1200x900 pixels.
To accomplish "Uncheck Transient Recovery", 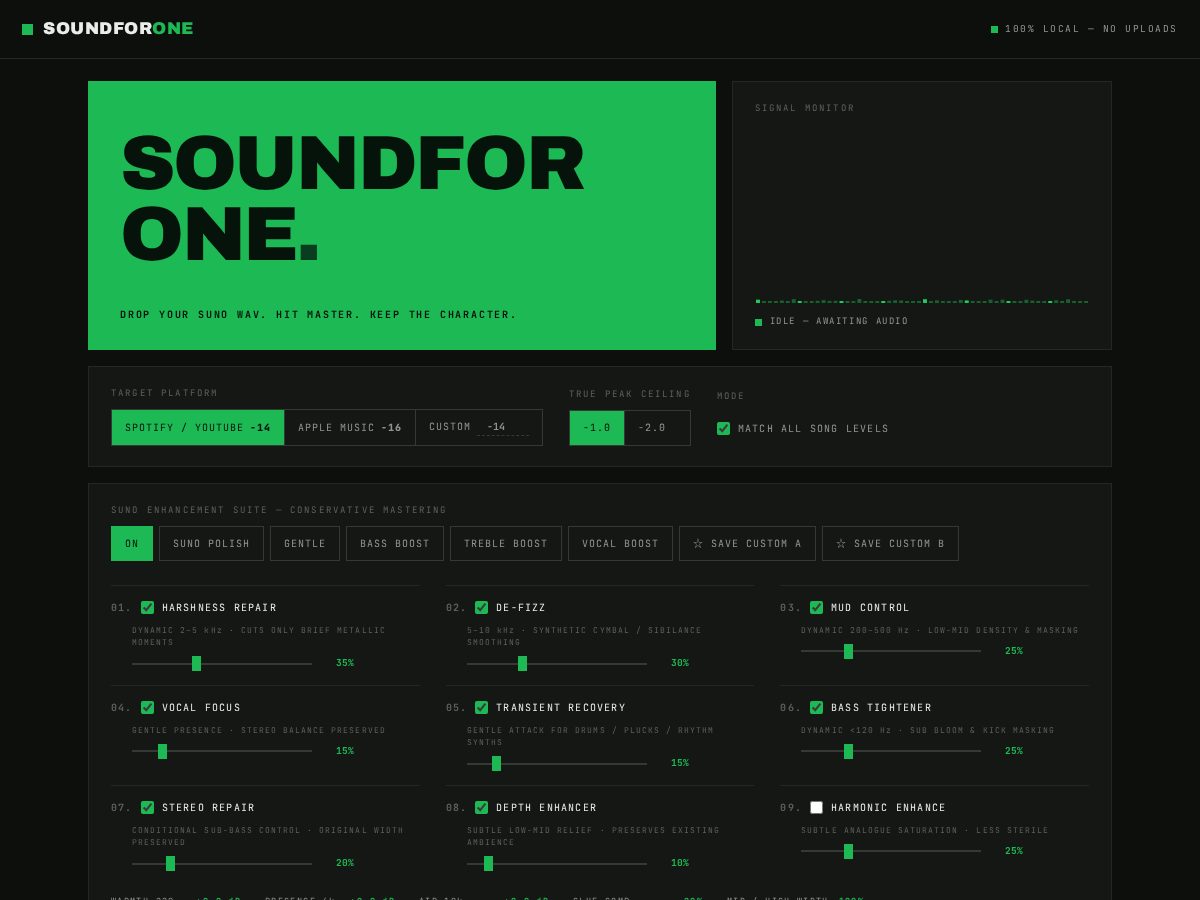I will (481, 707).
